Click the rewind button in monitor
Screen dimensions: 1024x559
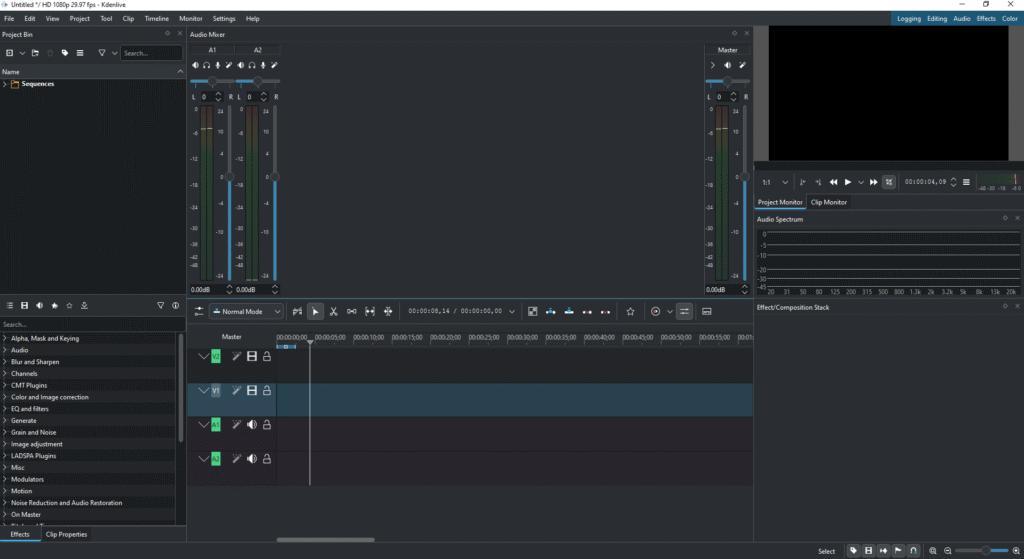click(x=834, y=182)
